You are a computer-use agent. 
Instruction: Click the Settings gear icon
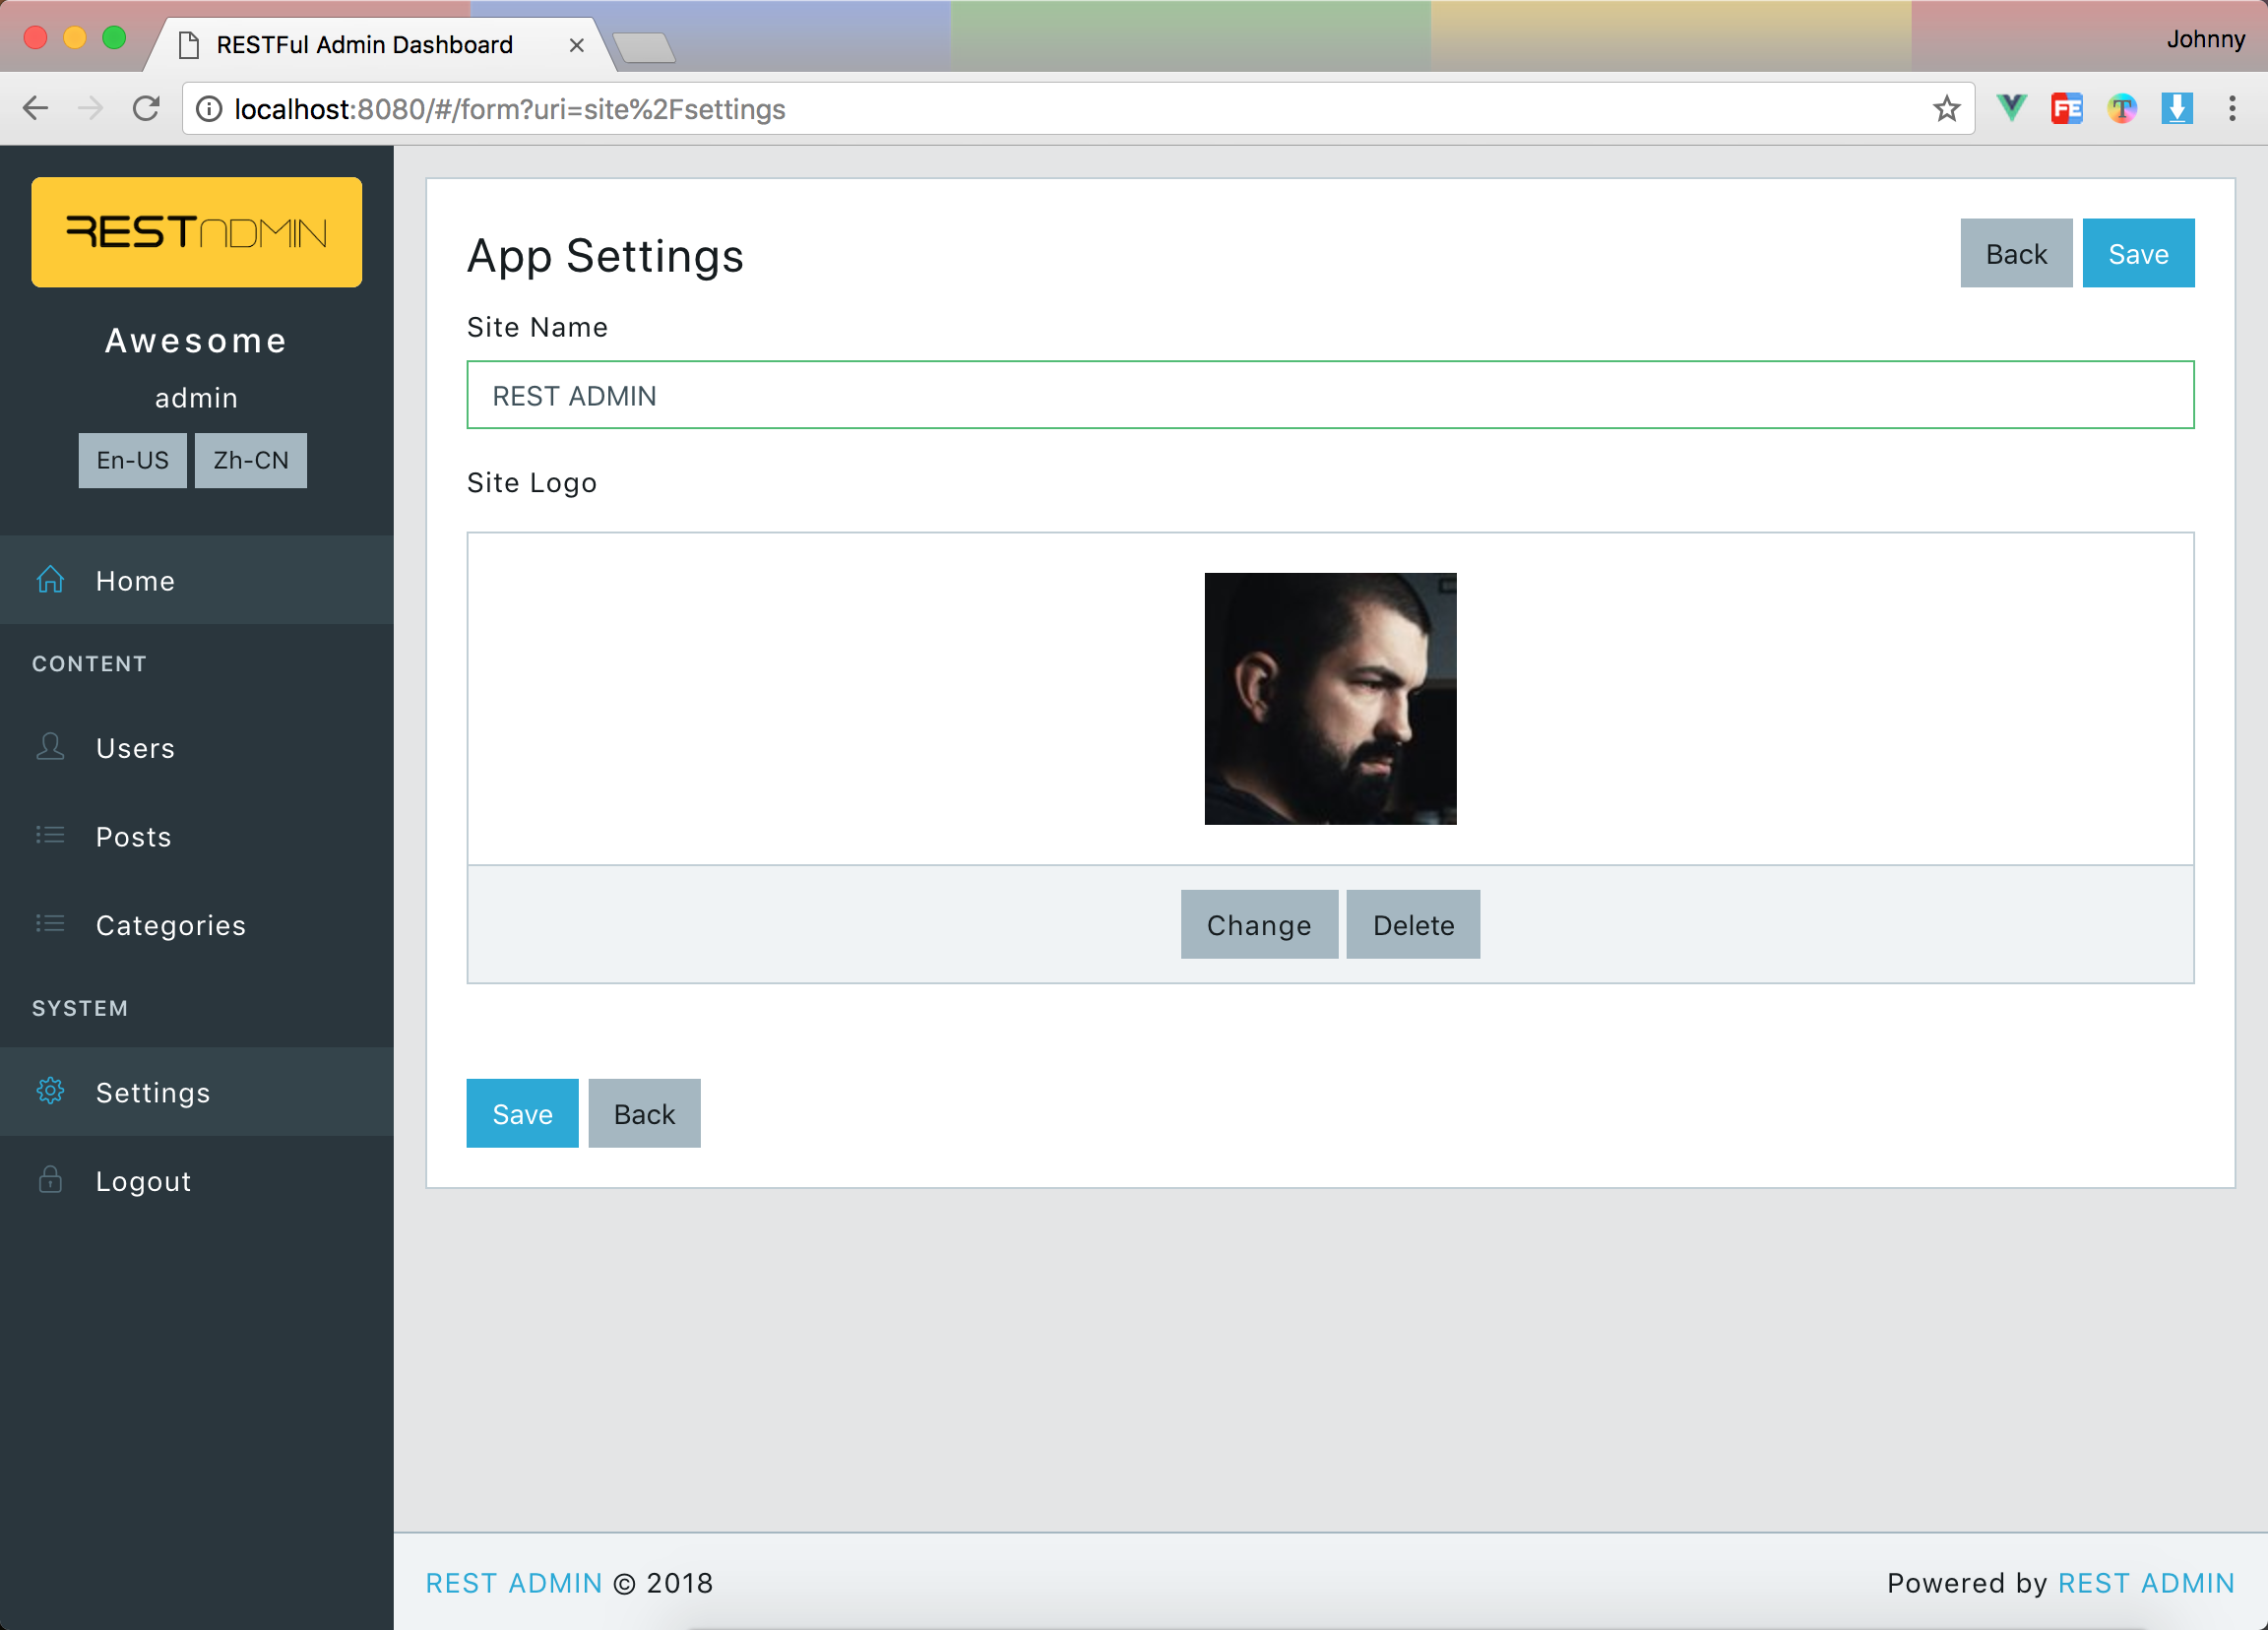(x=50, y=1091)
